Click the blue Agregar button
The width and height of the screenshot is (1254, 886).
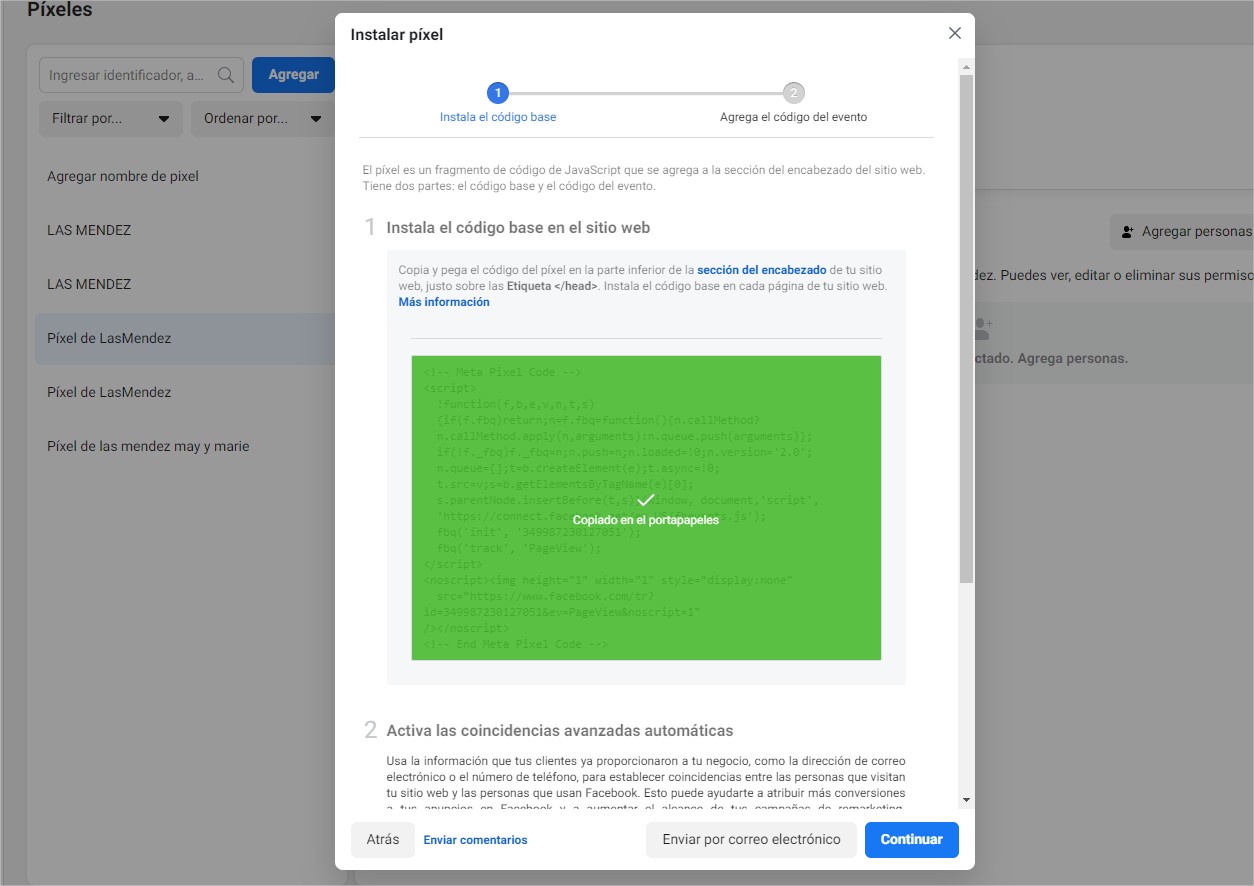(293, 75)
